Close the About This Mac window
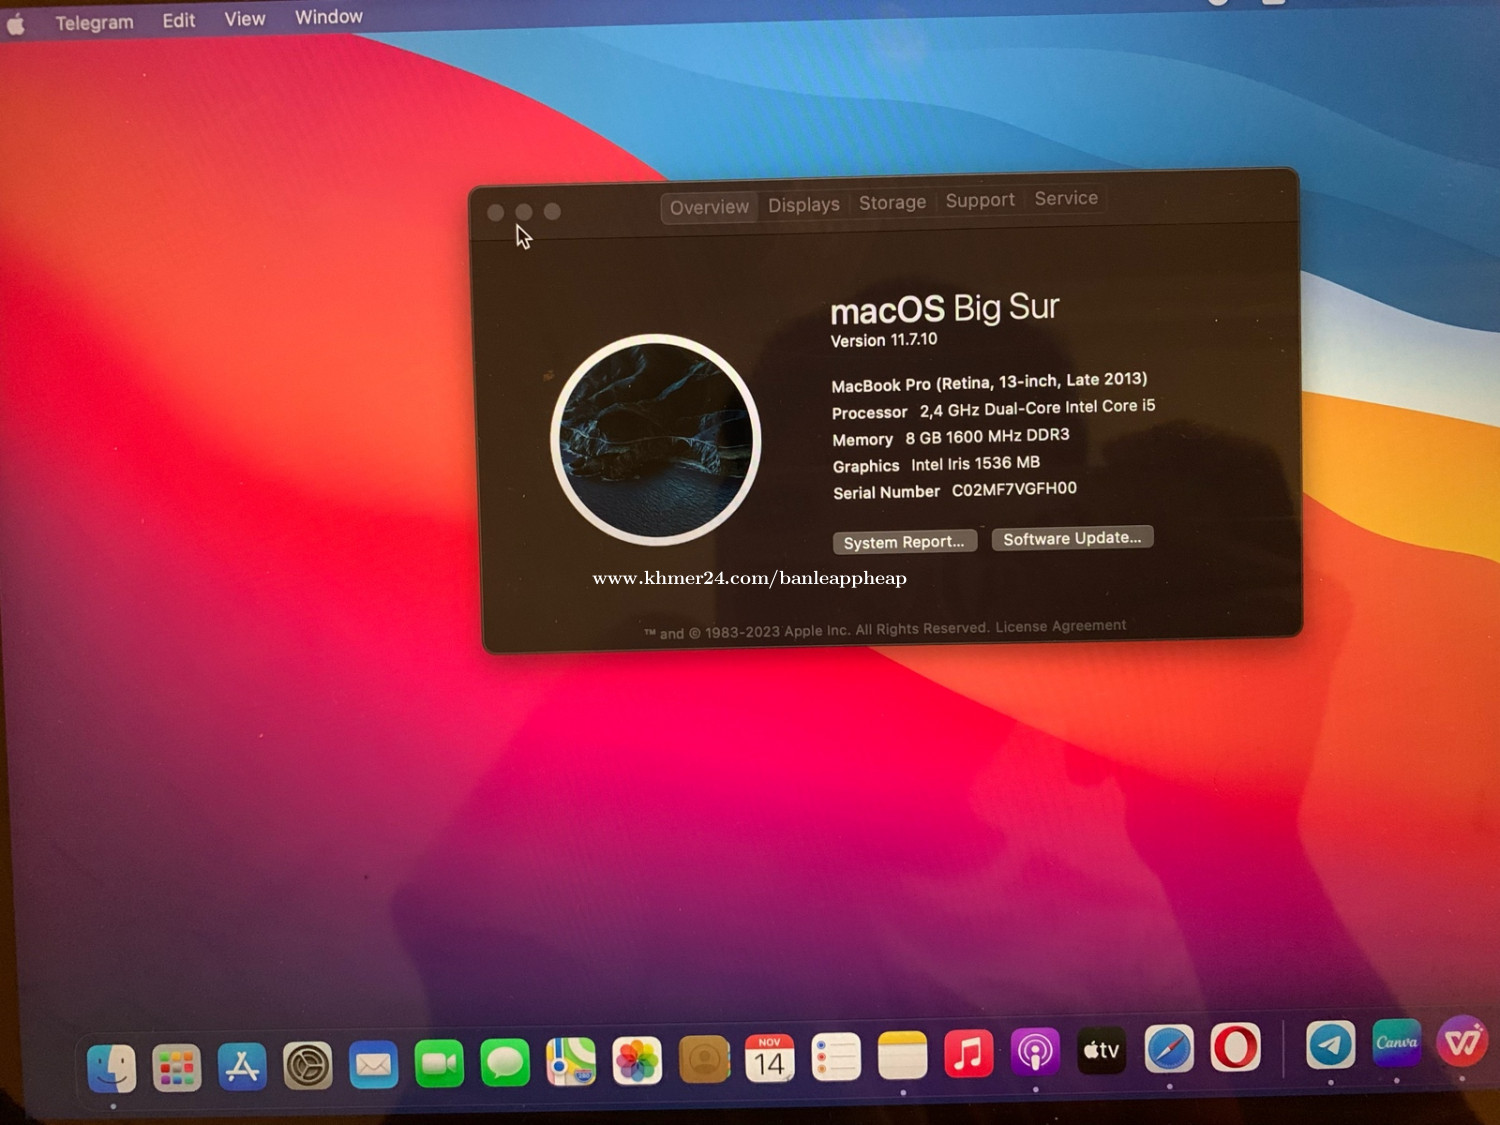 click(x=495, y=213)
